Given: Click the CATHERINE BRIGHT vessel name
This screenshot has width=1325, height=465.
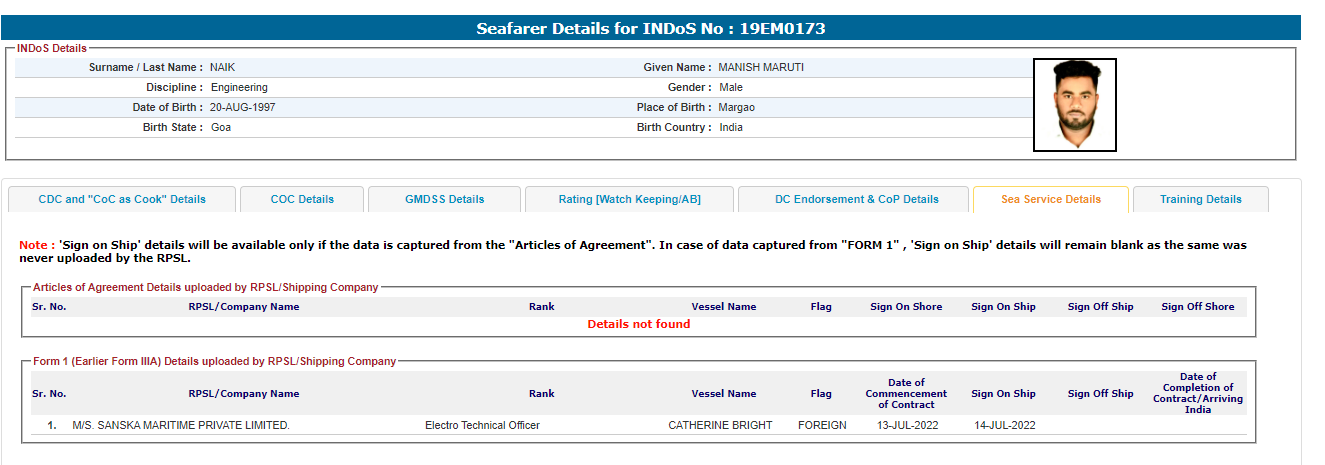Looking at the screenshot, I should pos(720,425).
